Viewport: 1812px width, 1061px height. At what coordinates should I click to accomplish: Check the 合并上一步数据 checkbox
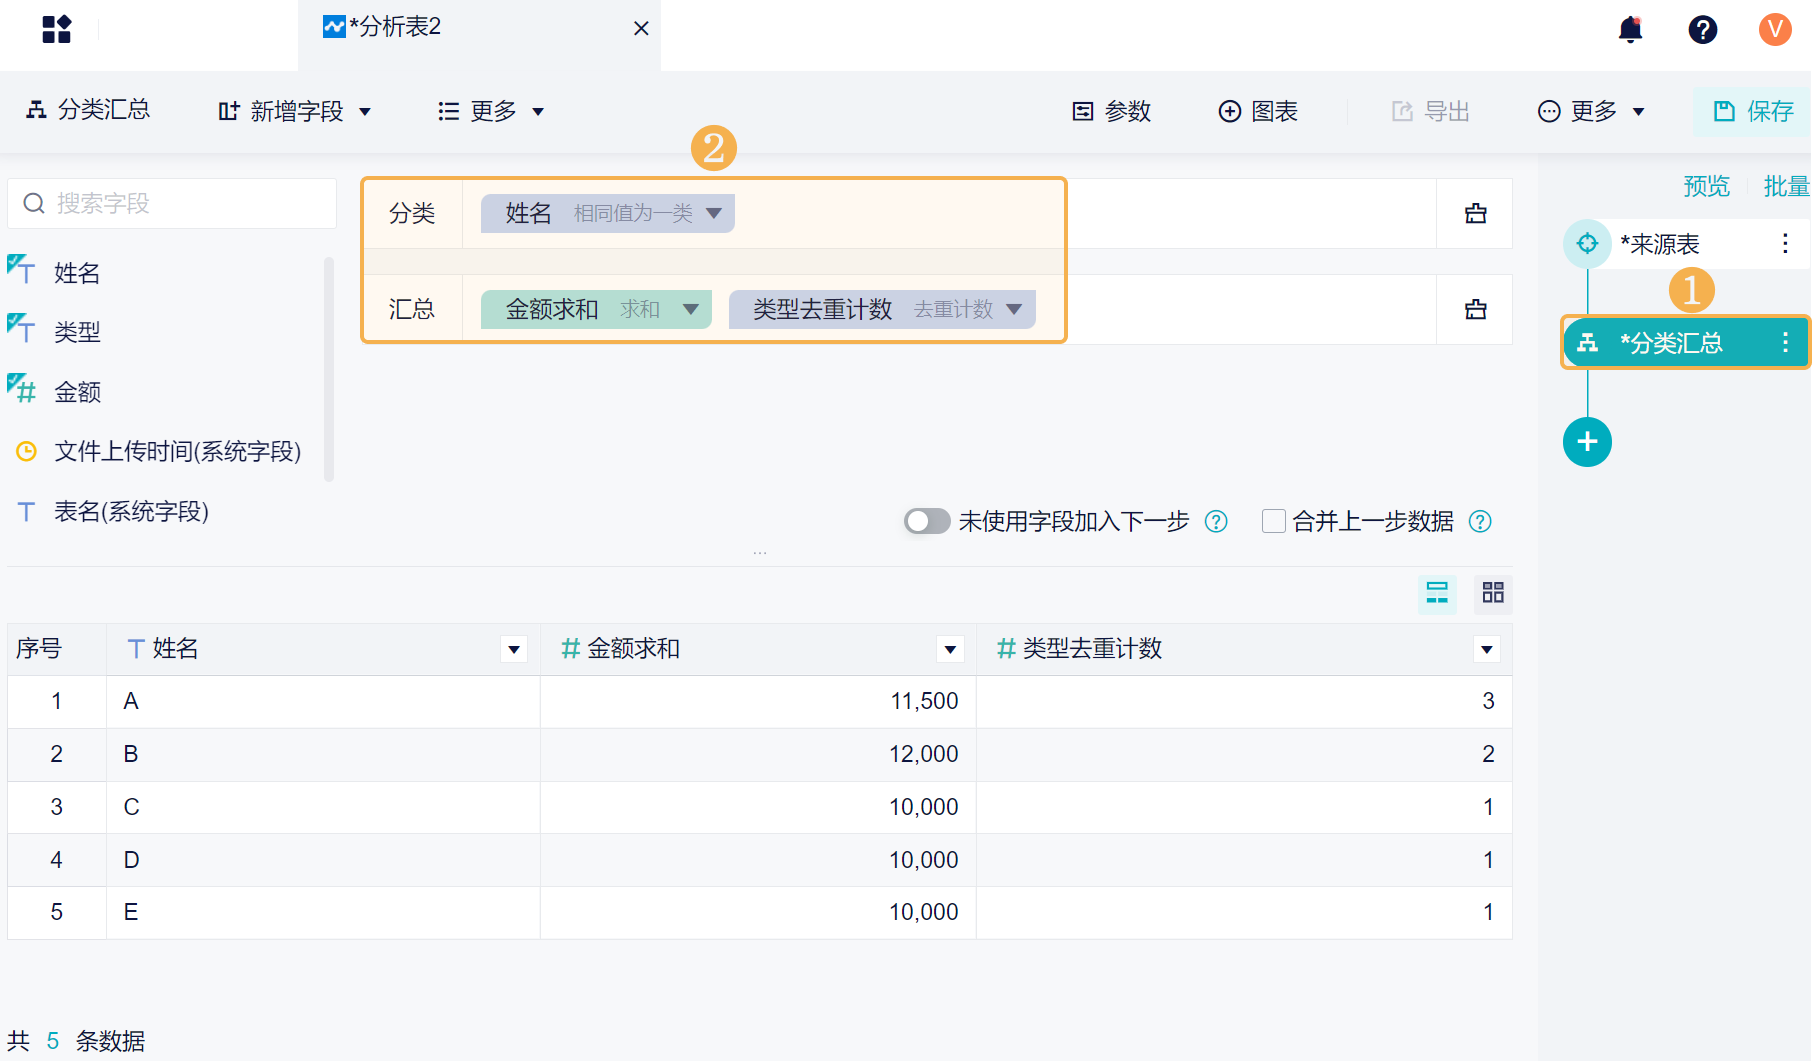coord(1273,521)
